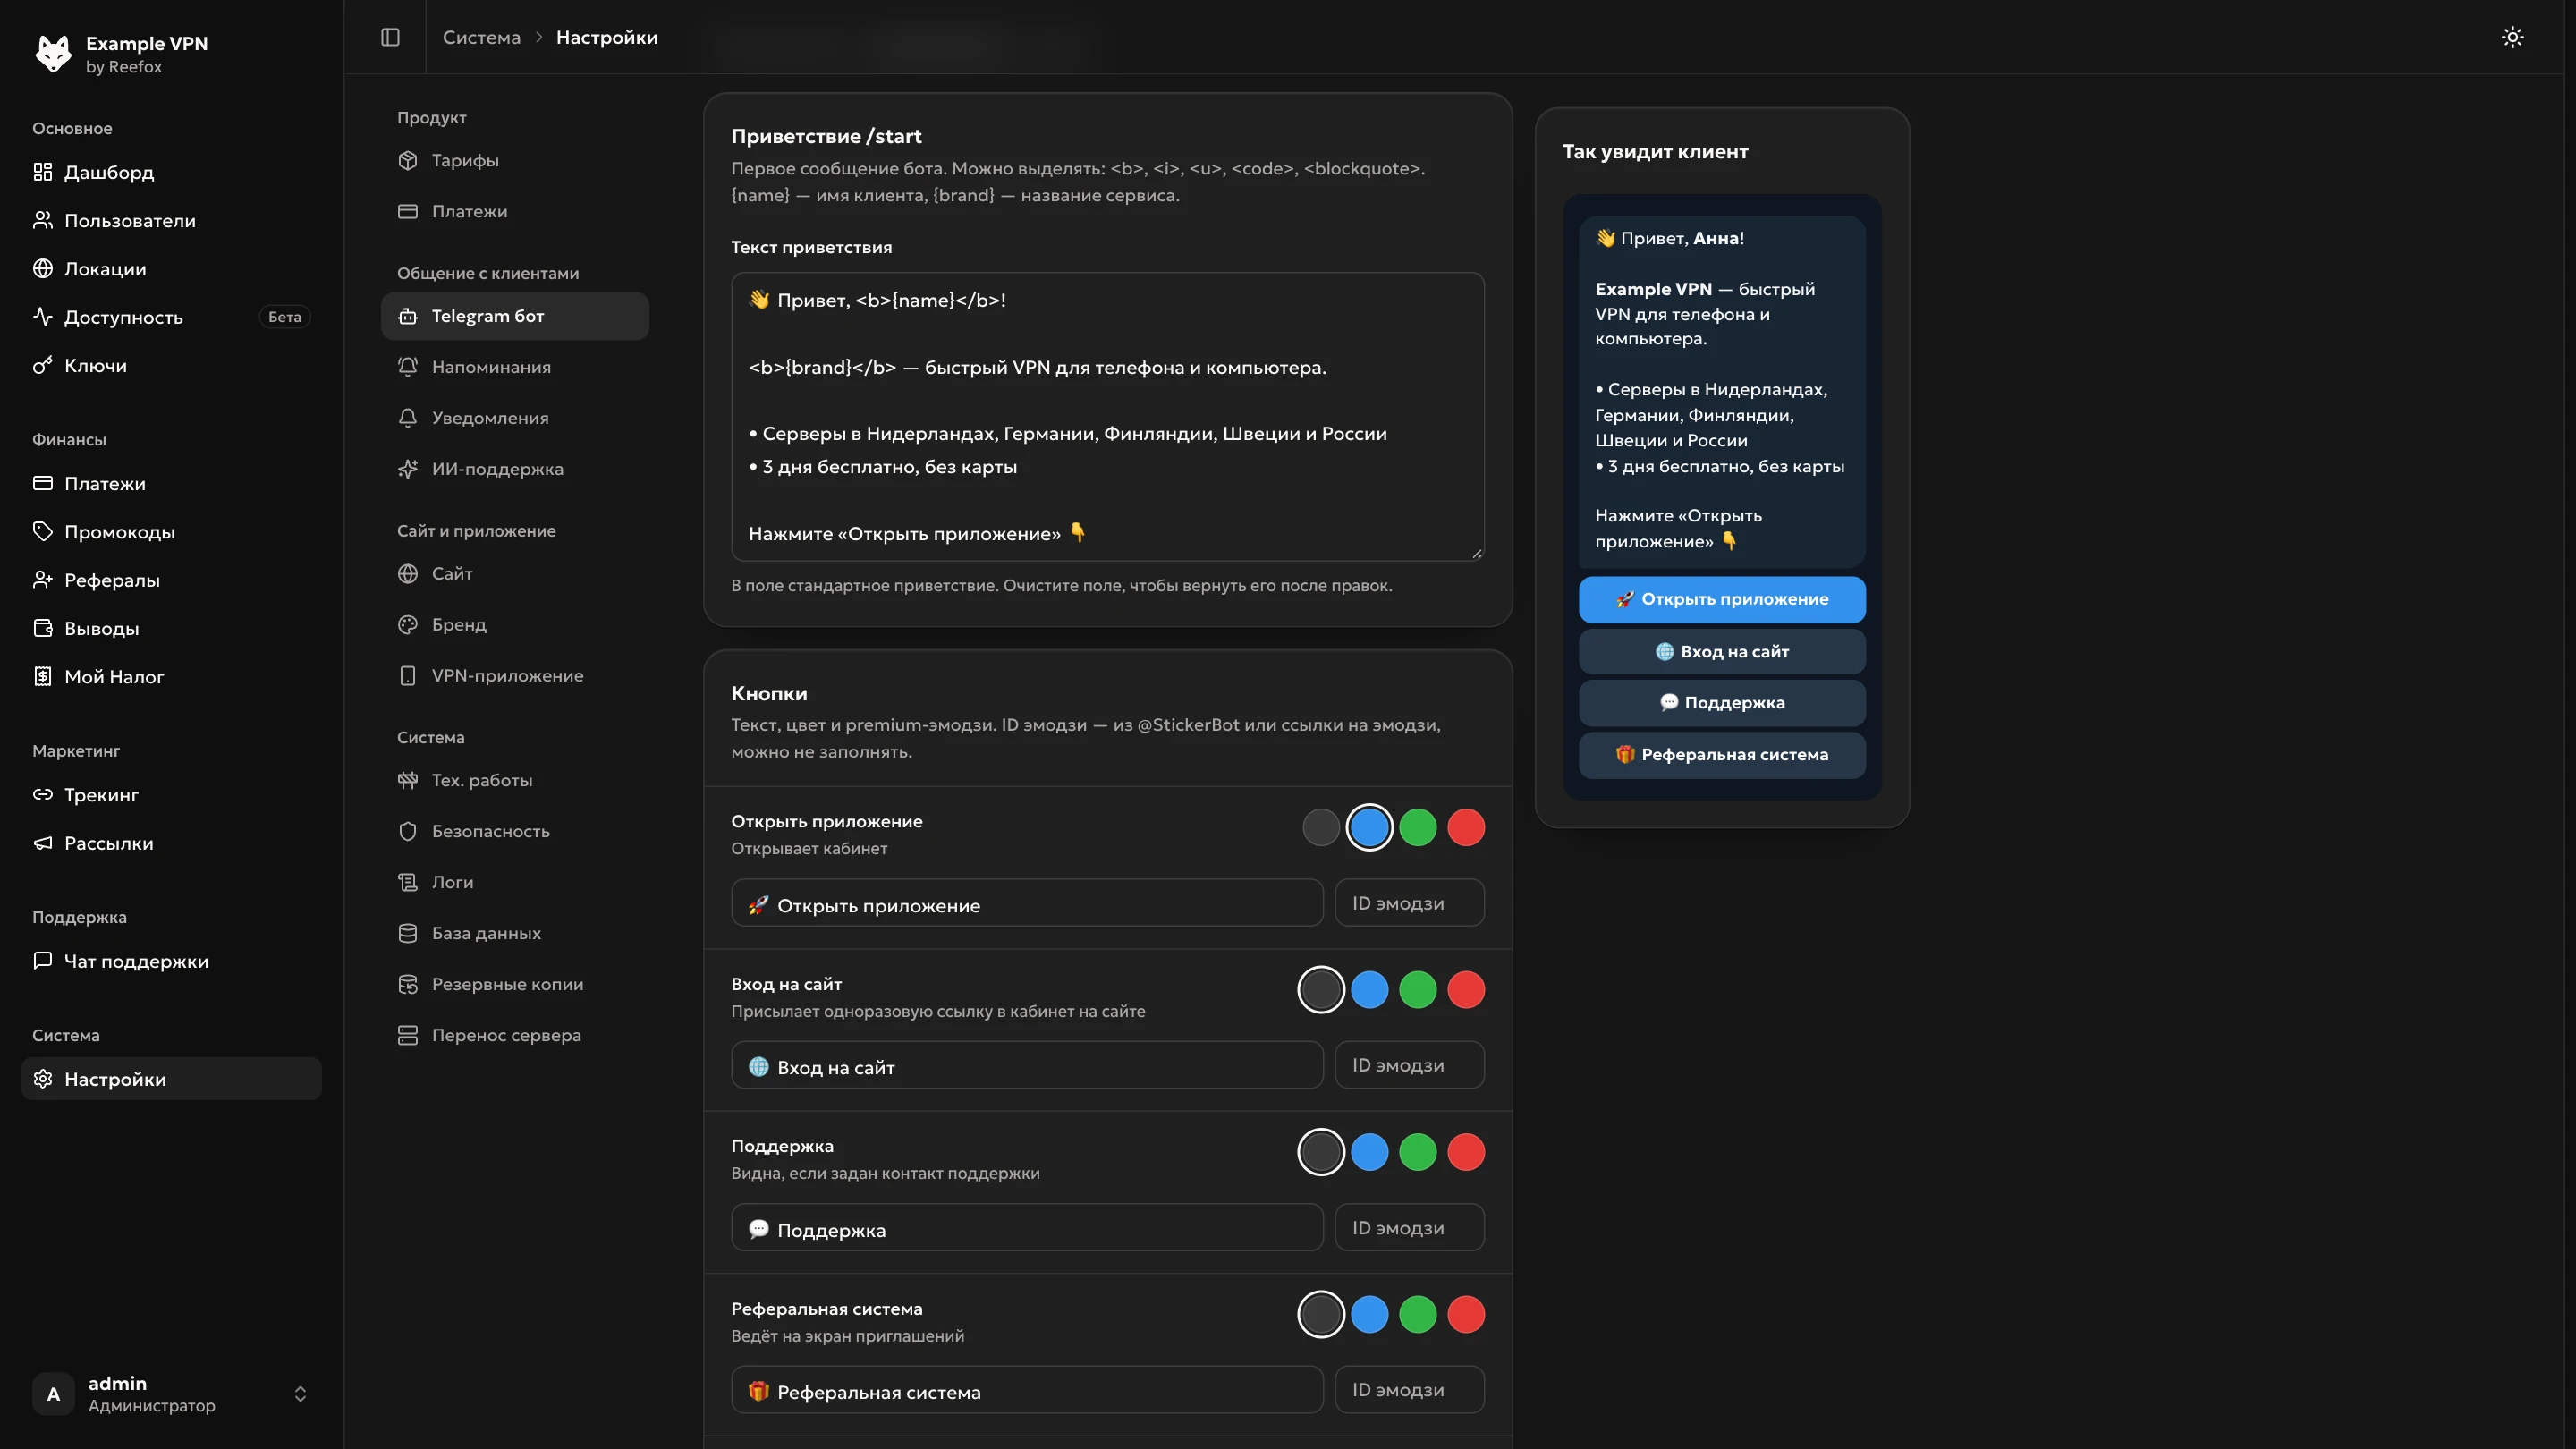Open Дашборд via its grid icon
This screenshot has height=1449, width=2576.
click(42, 172)
